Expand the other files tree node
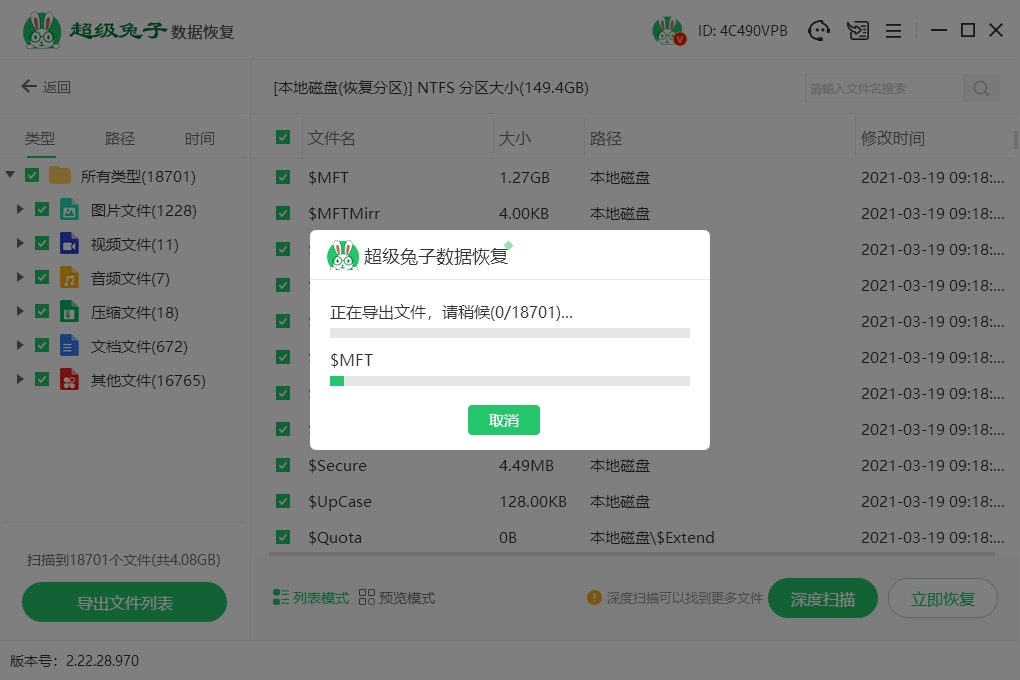The width and height of the screenshot is (1020, 680). click(x=19, y=380)
